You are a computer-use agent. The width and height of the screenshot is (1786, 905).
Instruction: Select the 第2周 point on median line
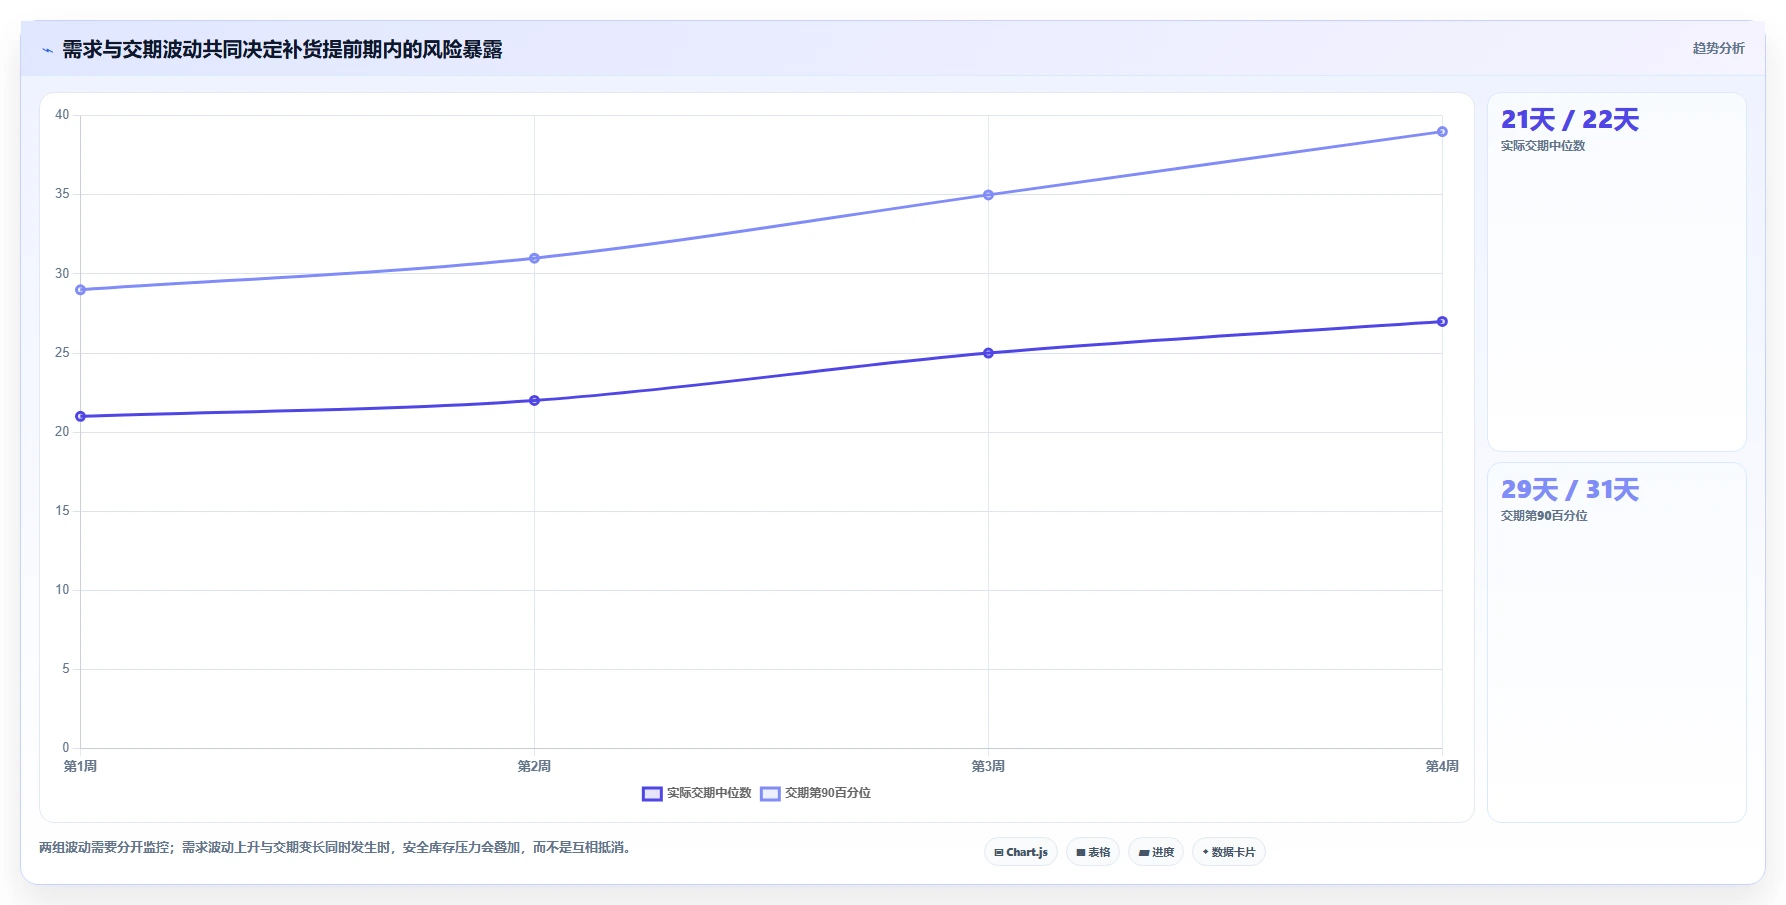(534, 400)
